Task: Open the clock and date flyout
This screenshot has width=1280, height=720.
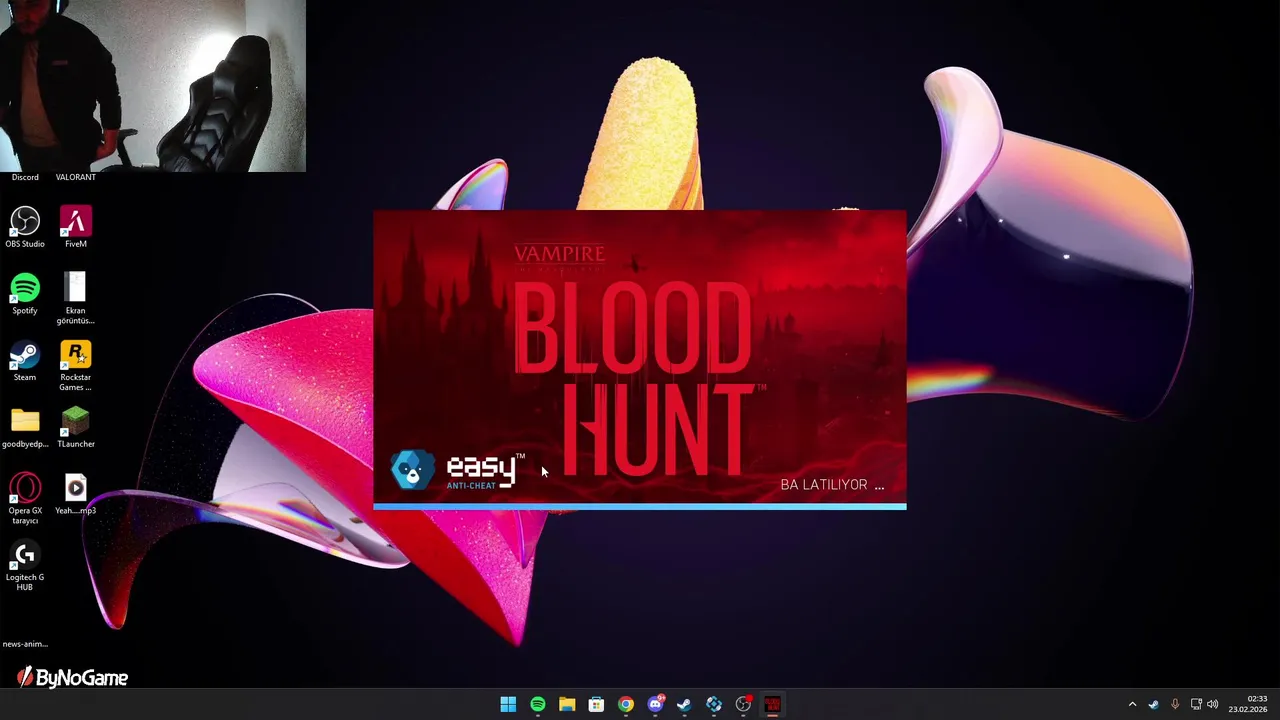Action: [1248, 704]
